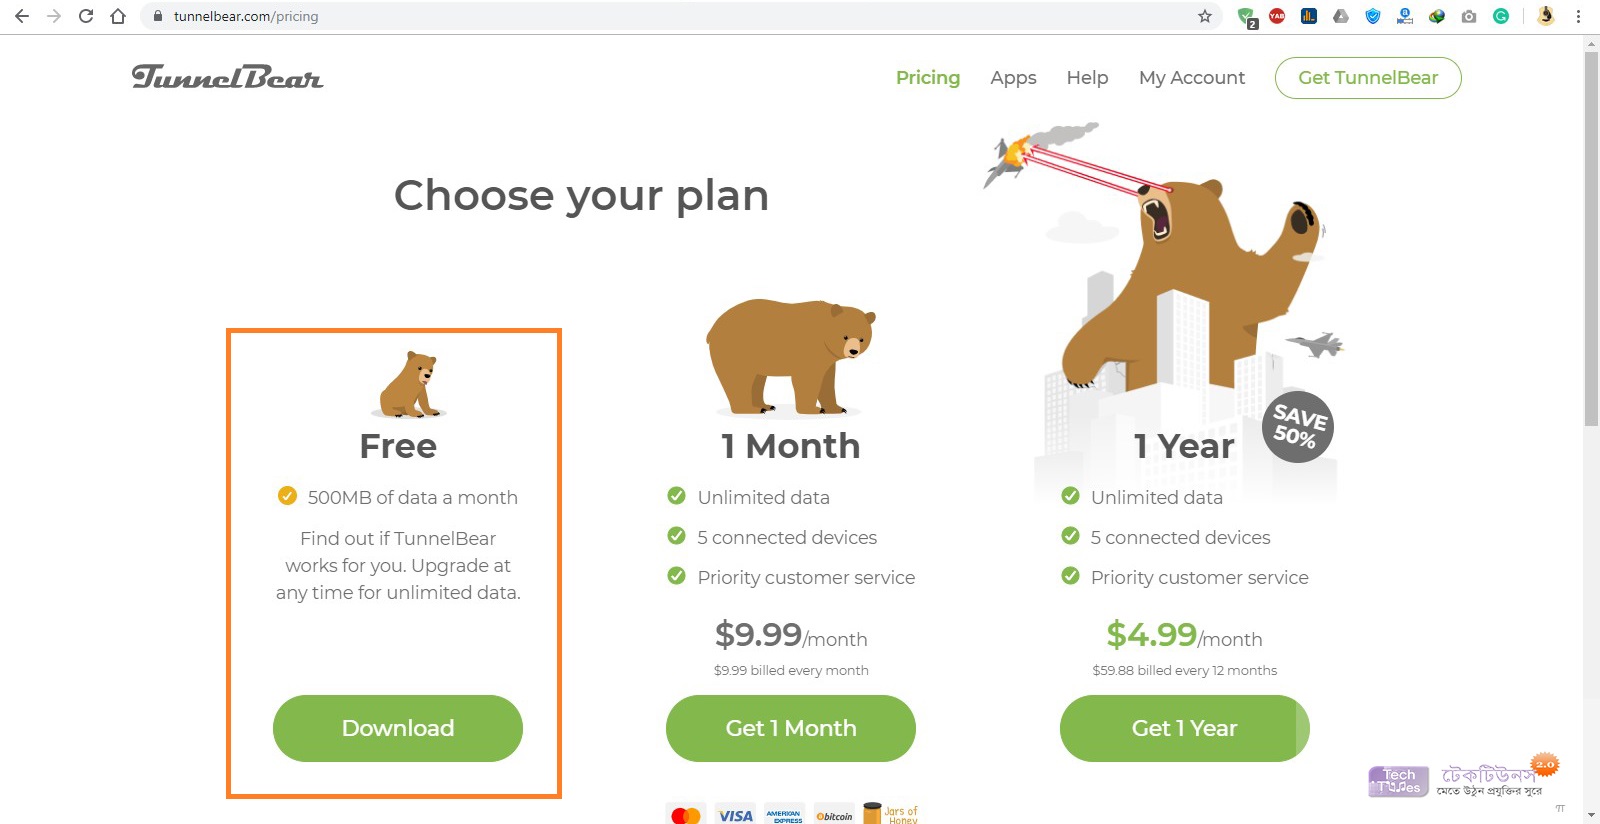
Task: Click the Internet Download Manager extension icon
Action: [1437, 16]
